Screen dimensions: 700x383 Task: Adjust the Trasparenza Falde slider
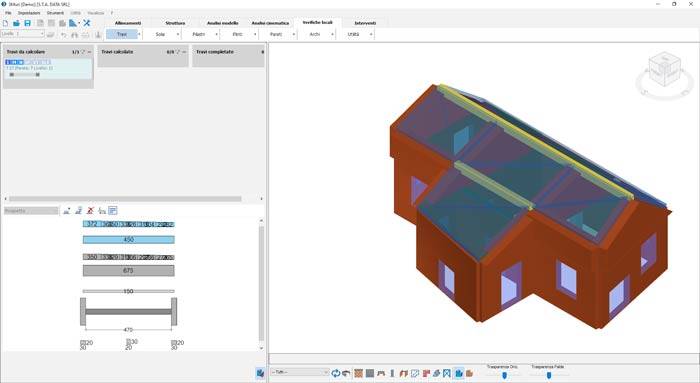tap(549, 375)
